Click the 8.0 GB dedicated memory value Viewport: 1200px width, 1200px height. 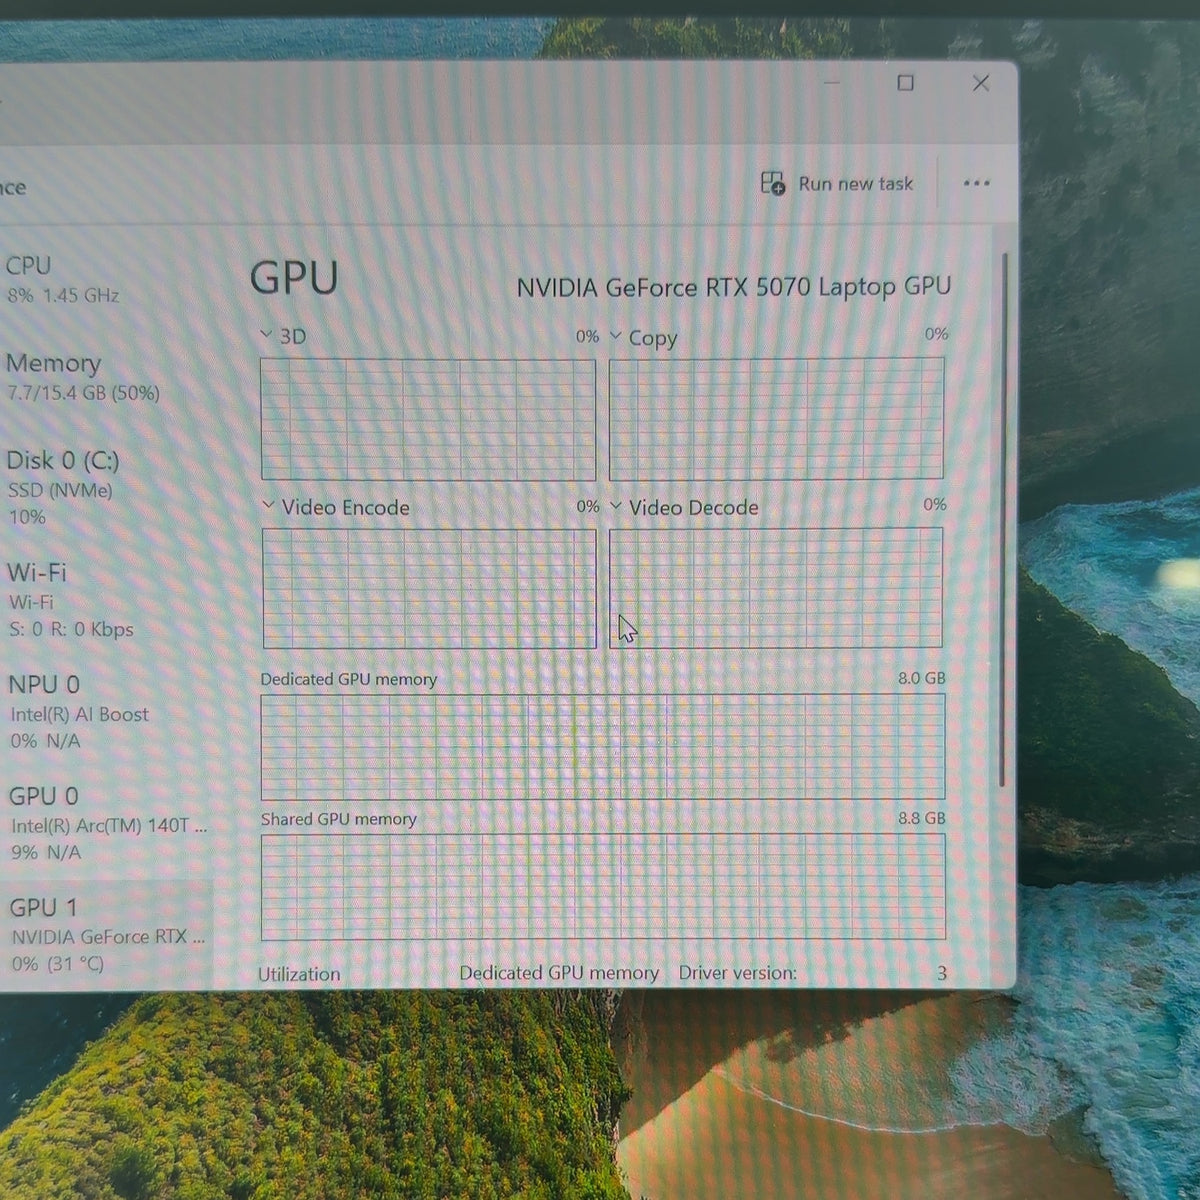921,678
